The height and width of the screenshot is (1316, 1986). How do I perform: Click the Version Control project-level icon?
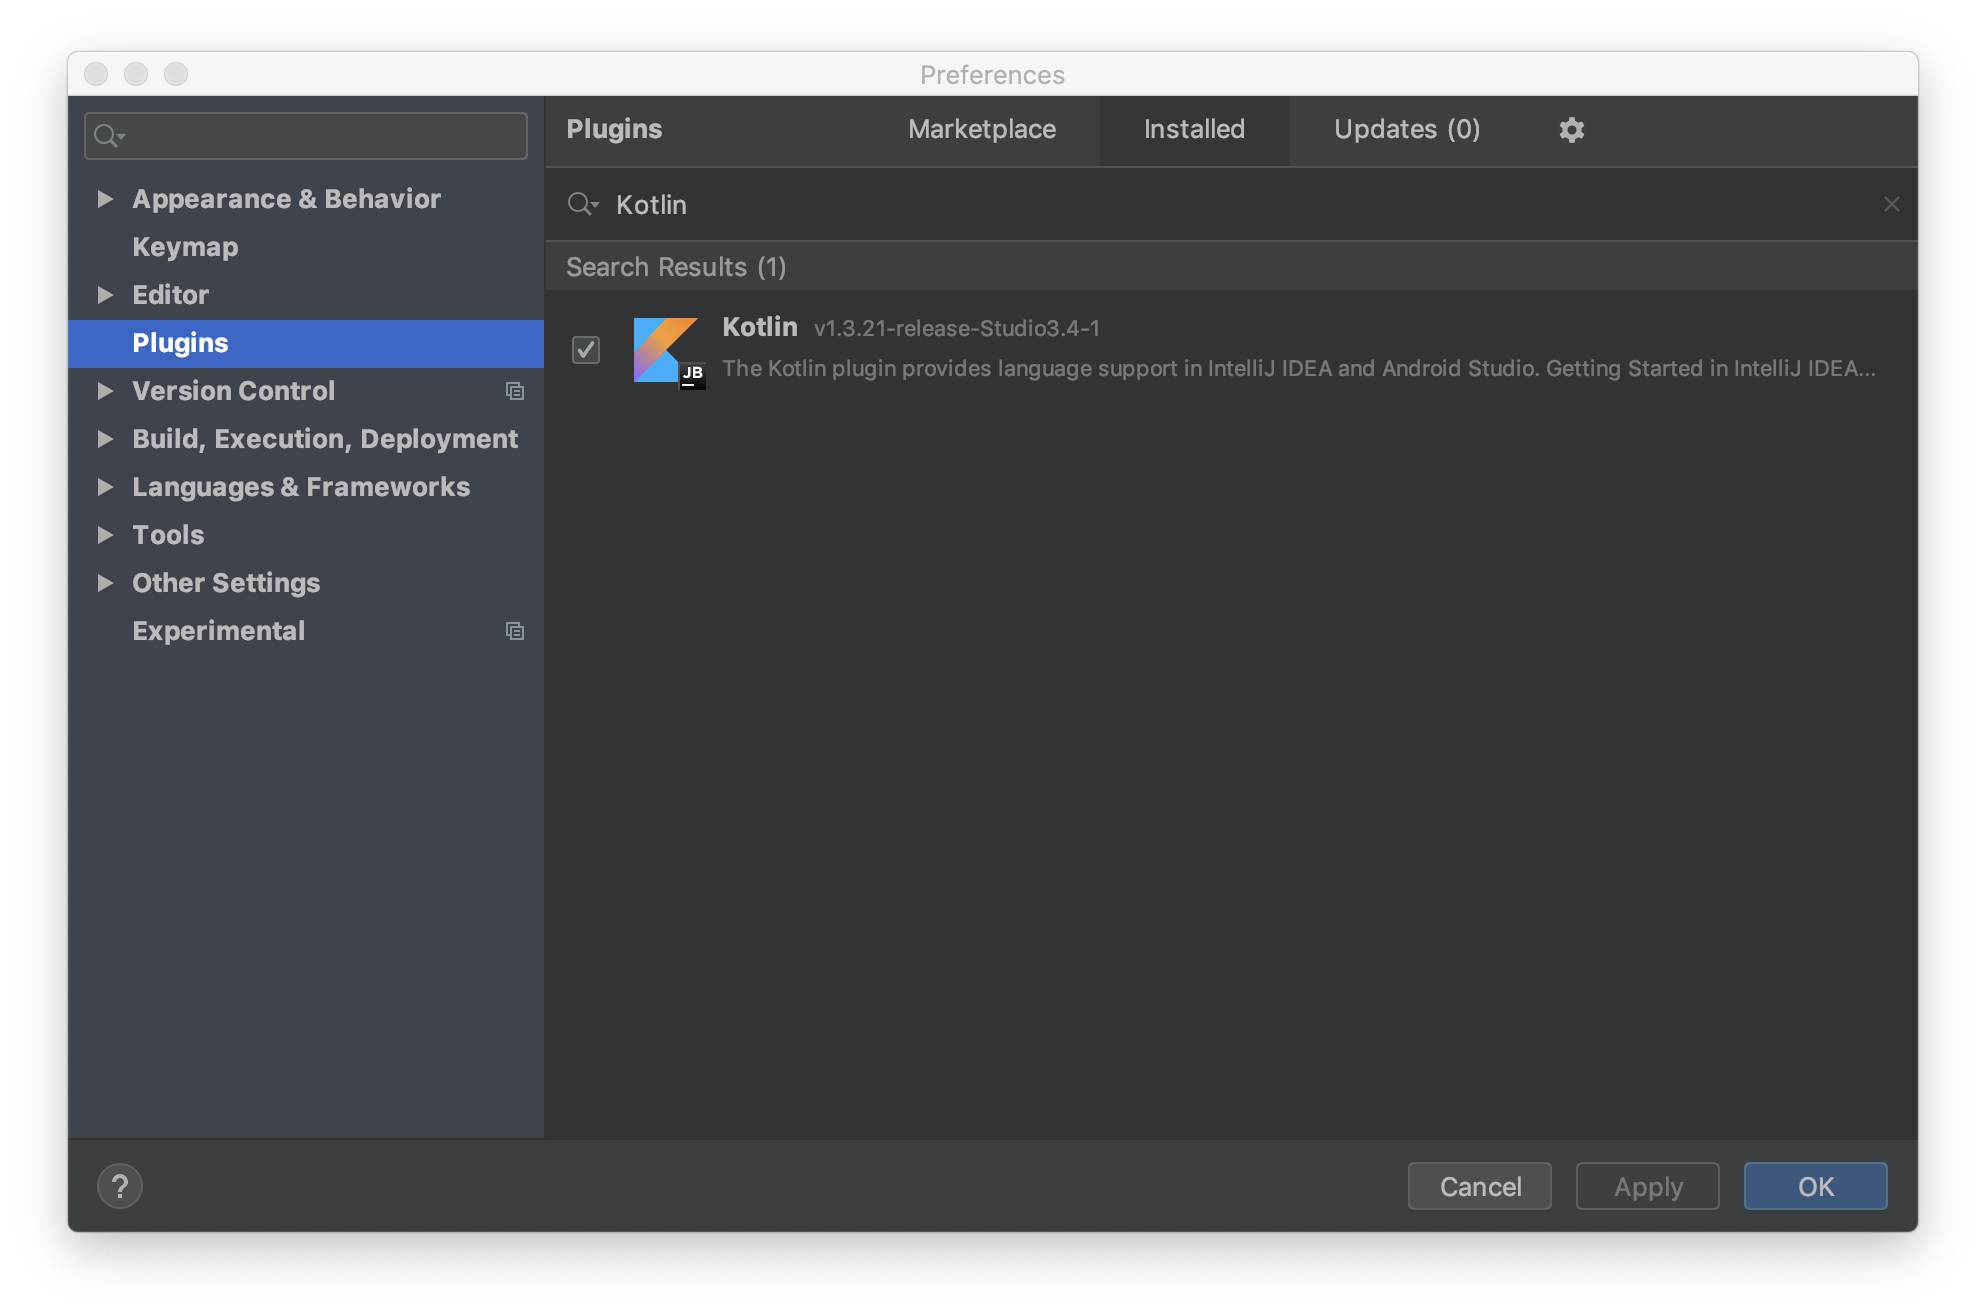(x=515, y=391)
